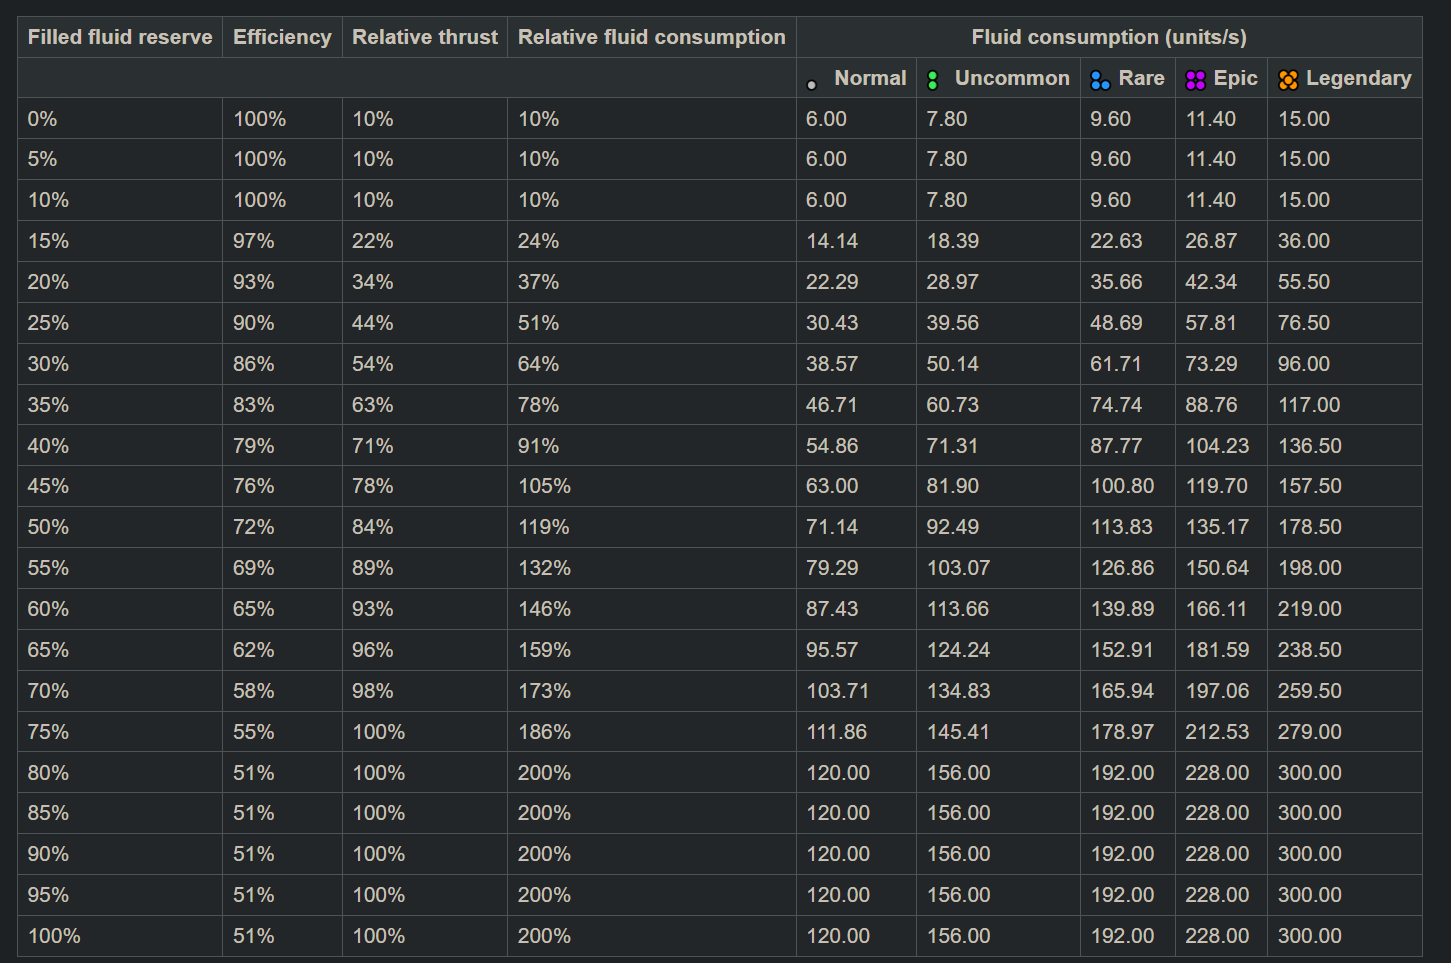Image resolution: width=1451 pixels, height=963 pixels.
Task: Select the 64% relative fluid consumption cell
Action: coord(652,364)
